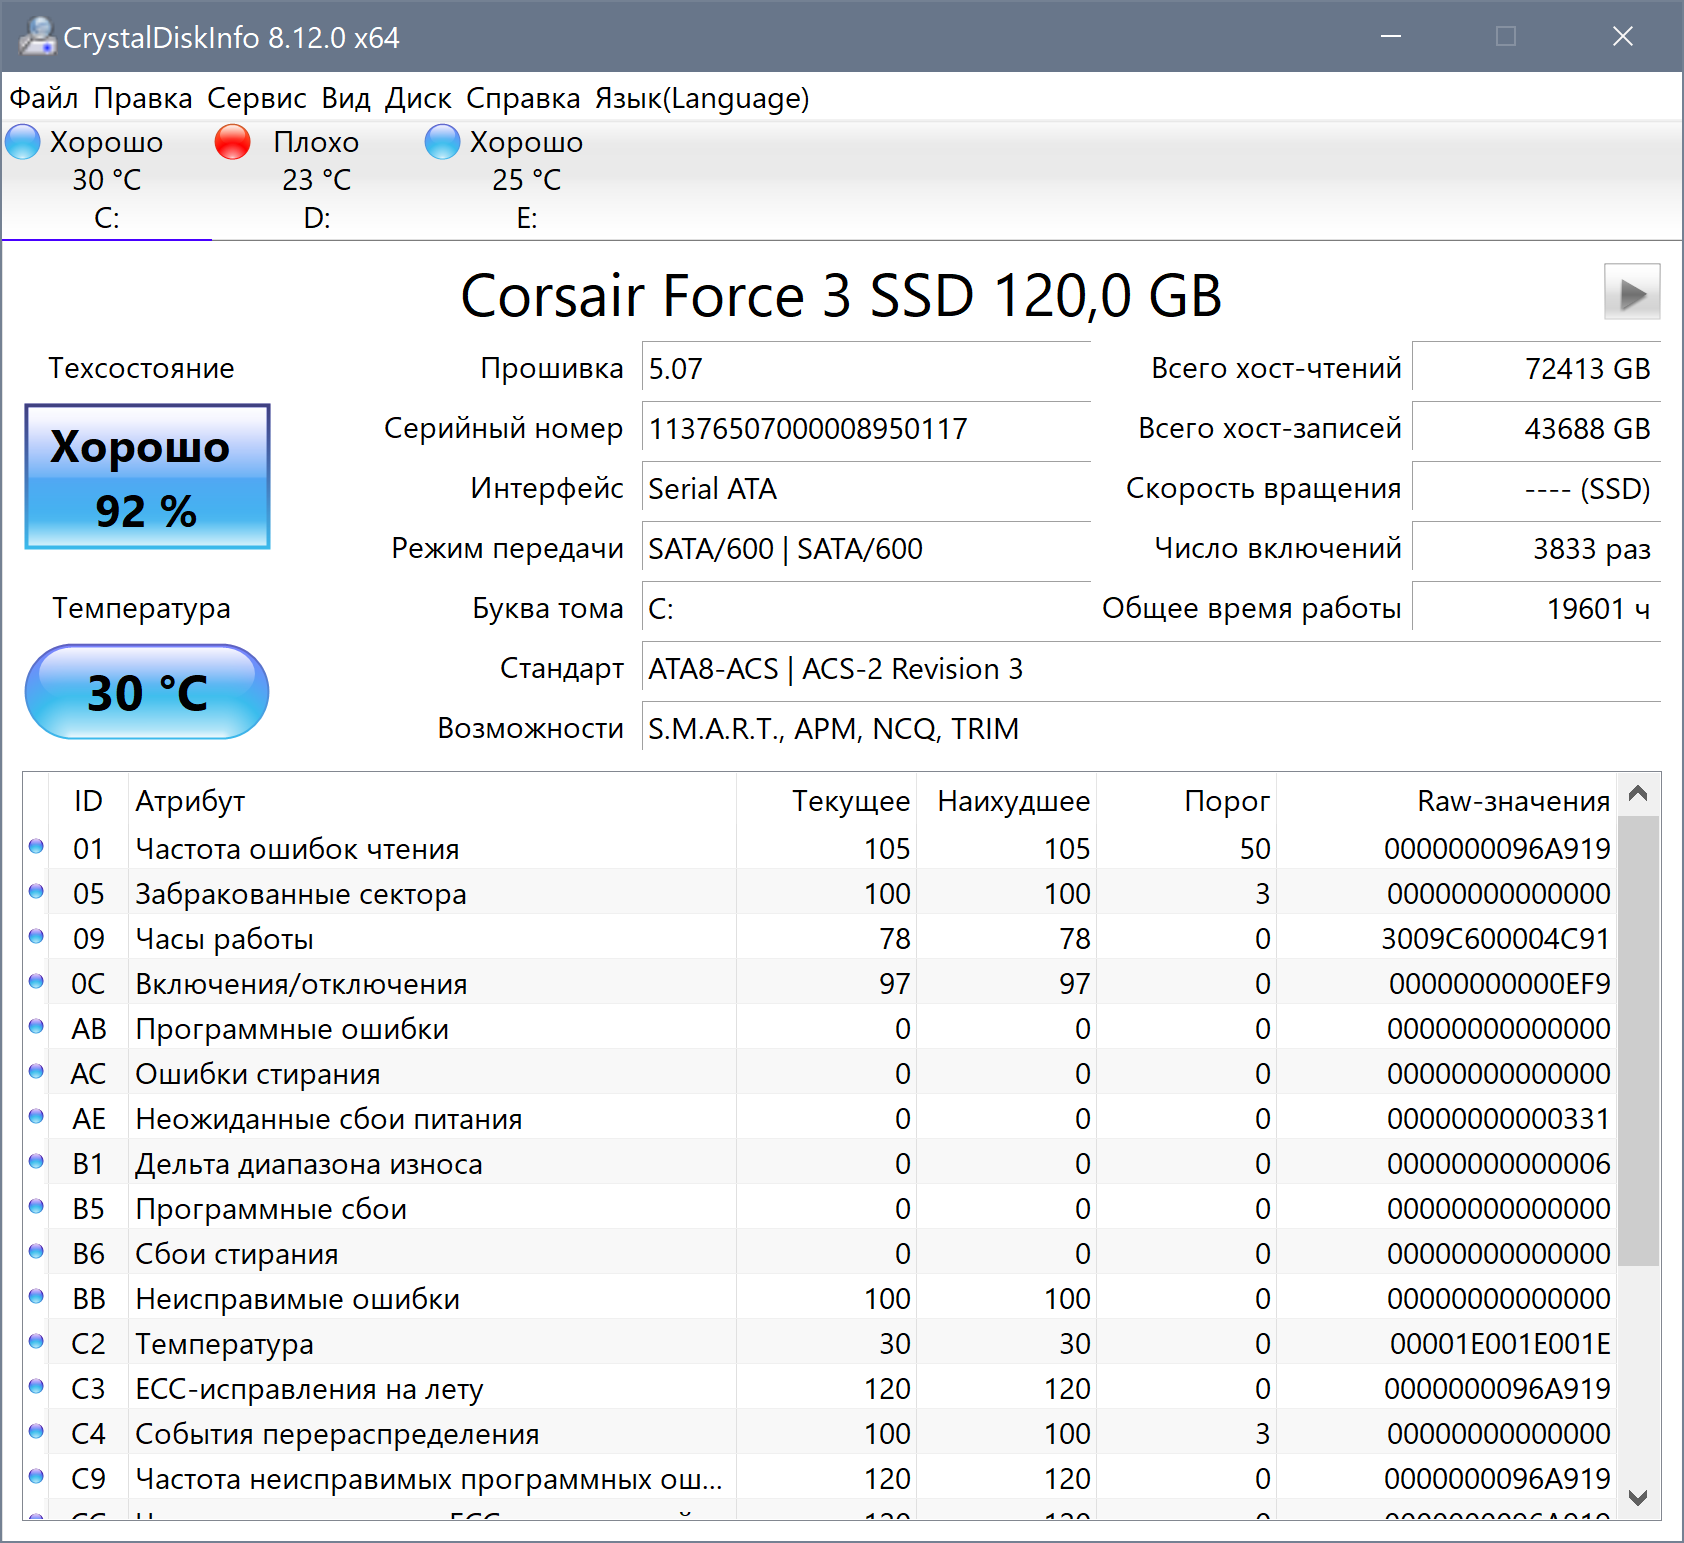
Task: Click status dot for attribute C9
Action: pos(36,1477)
